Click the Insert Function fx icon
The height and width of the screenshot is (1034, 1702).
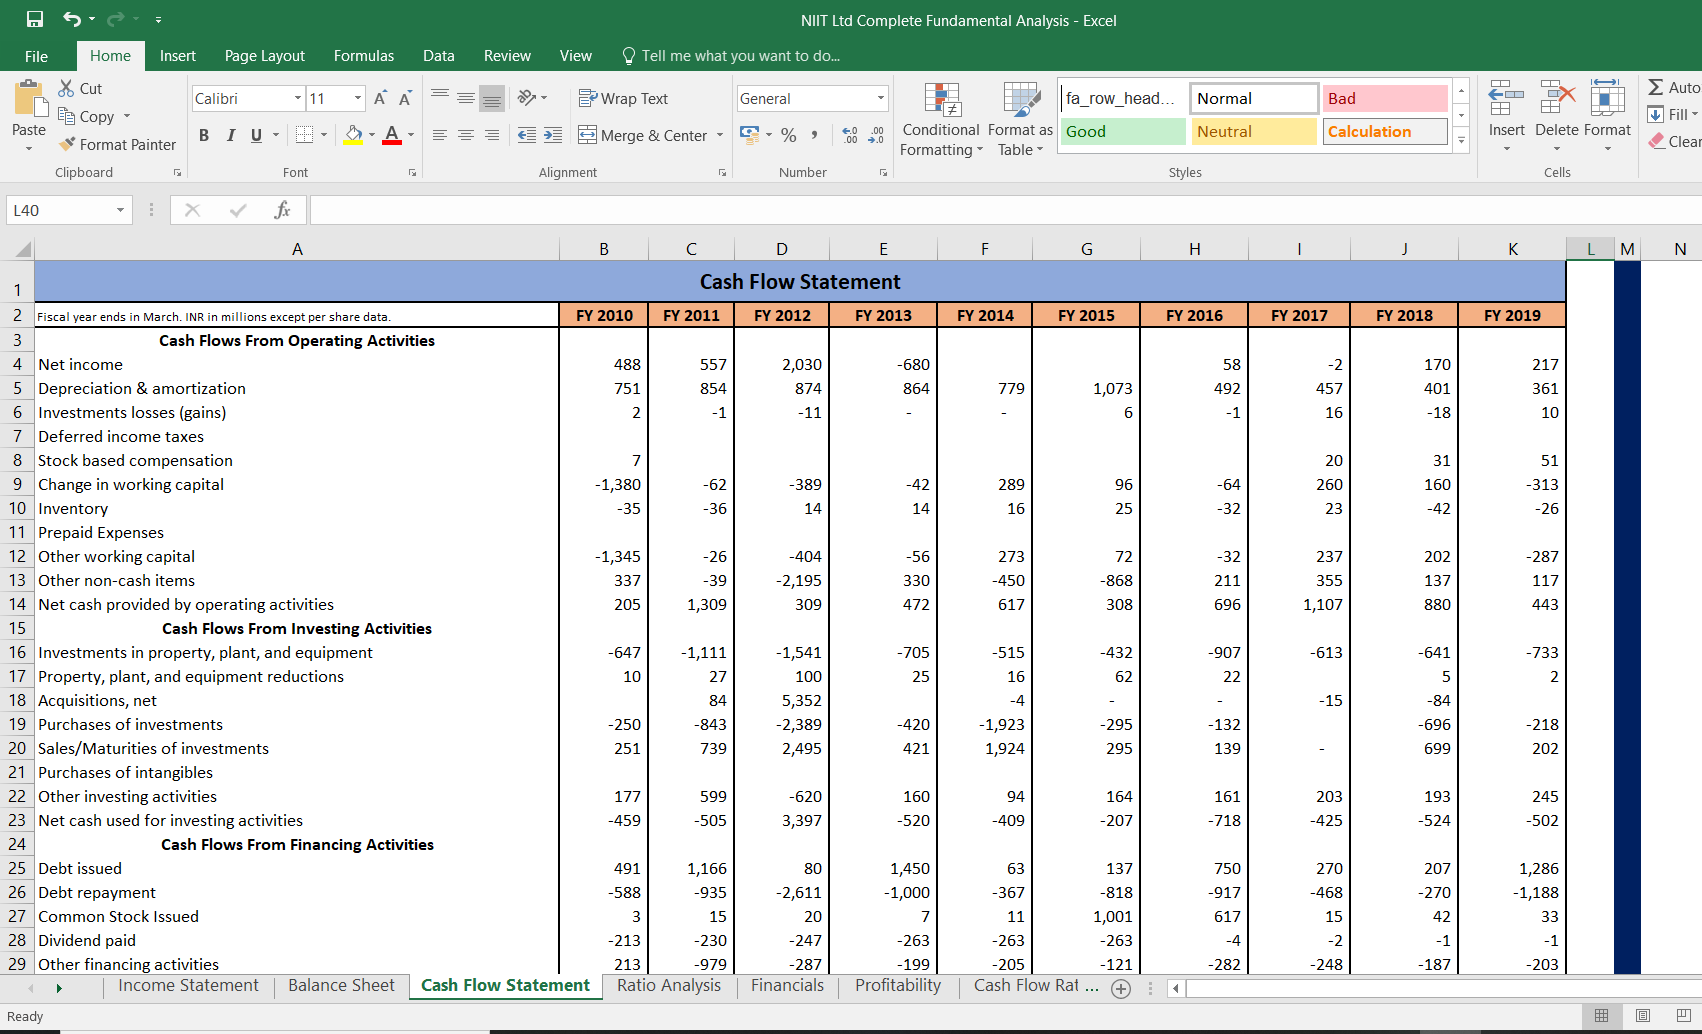(282, 210)
